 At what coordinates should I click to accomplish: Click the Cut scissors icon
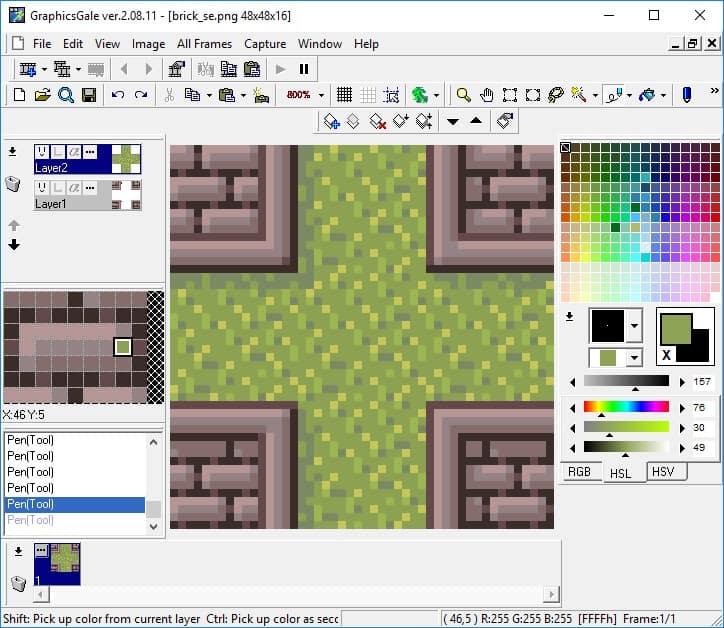(x=169, y=95)
